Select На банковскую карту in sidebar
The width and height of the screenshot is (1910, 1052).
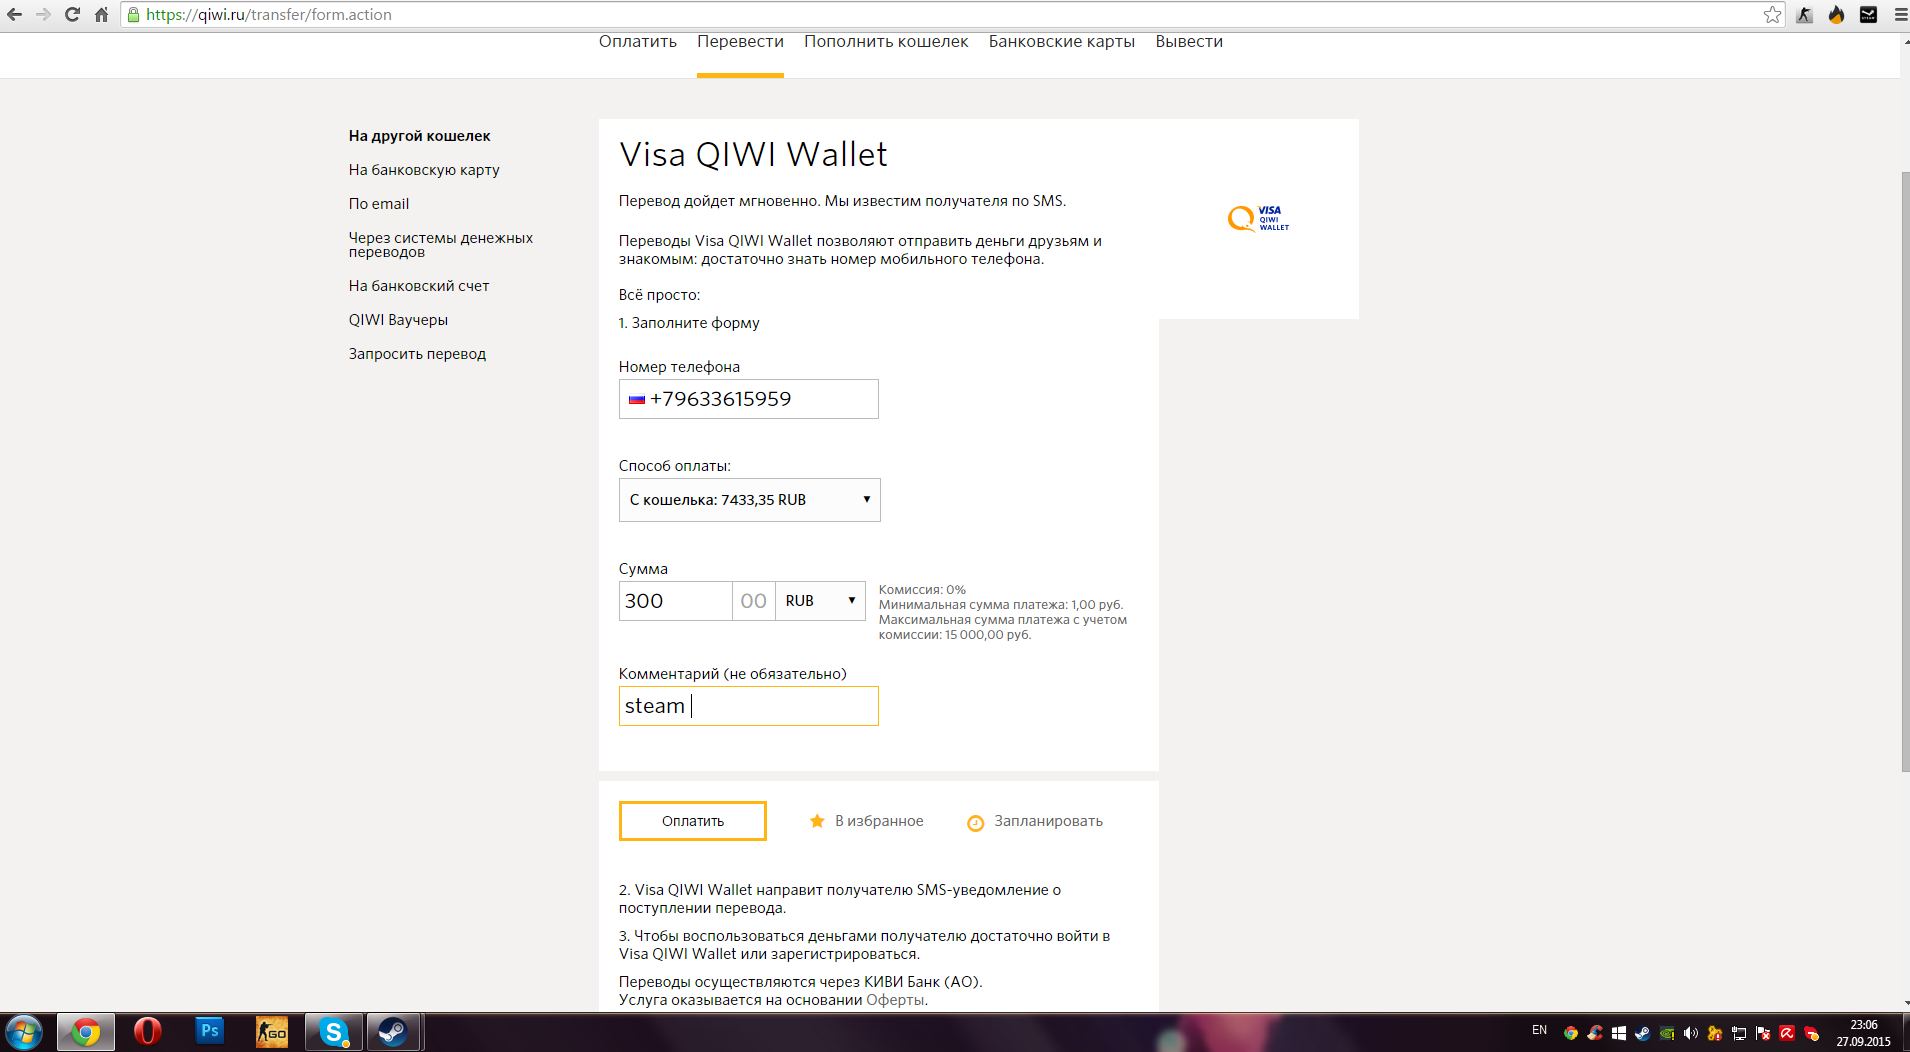point(424,170)
